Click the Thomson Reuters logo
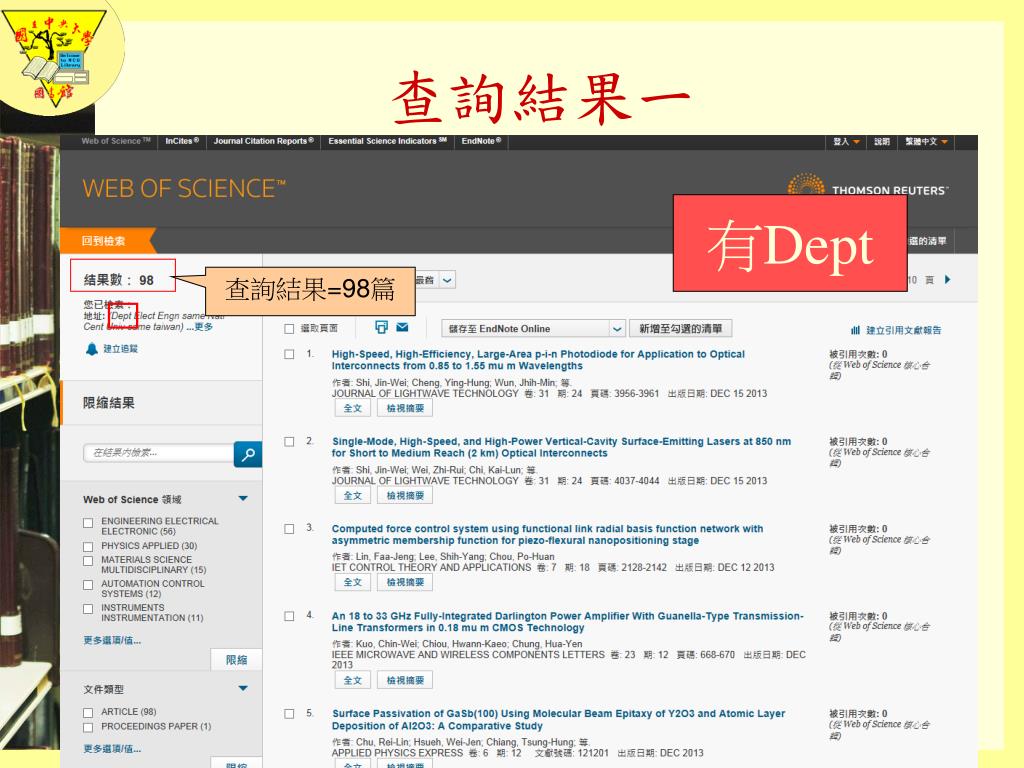1024x768 pixels. click(x=868, y=185)
